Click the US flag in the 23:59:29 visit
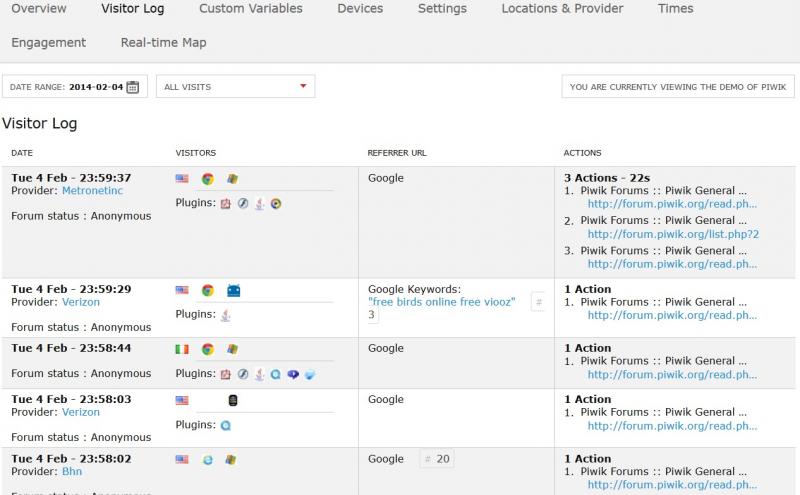Screen dimensions: 800x495 coord(182,290)
